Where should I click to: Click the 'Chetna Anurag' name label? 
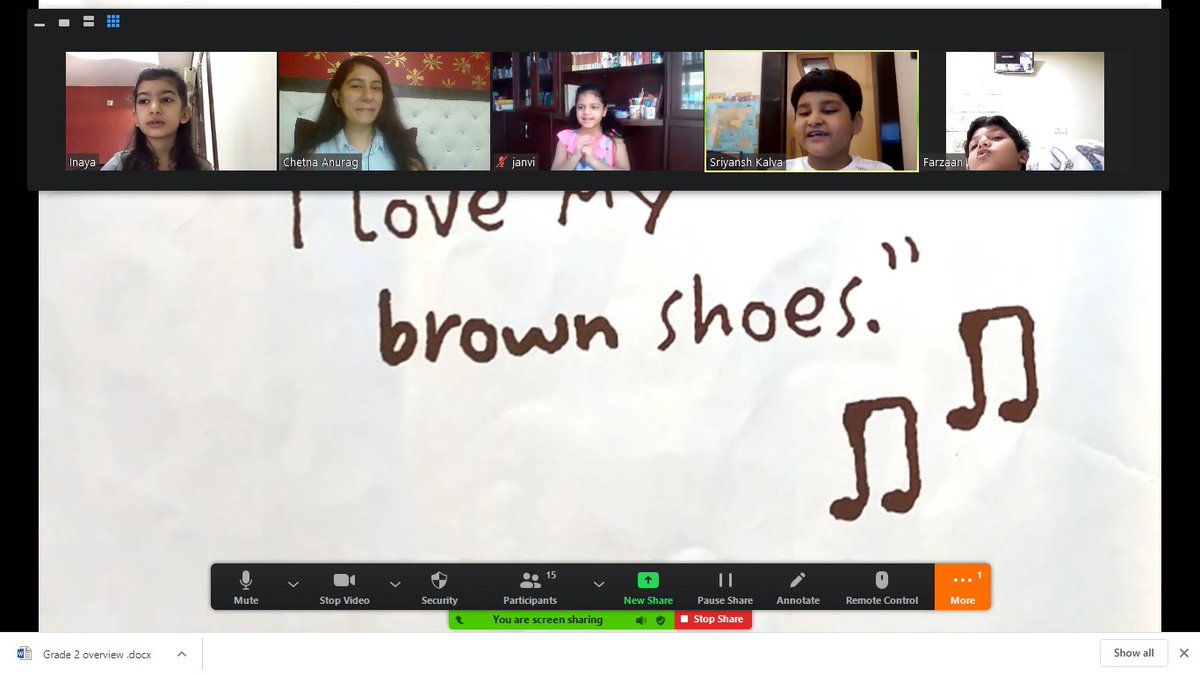(321, 162)
